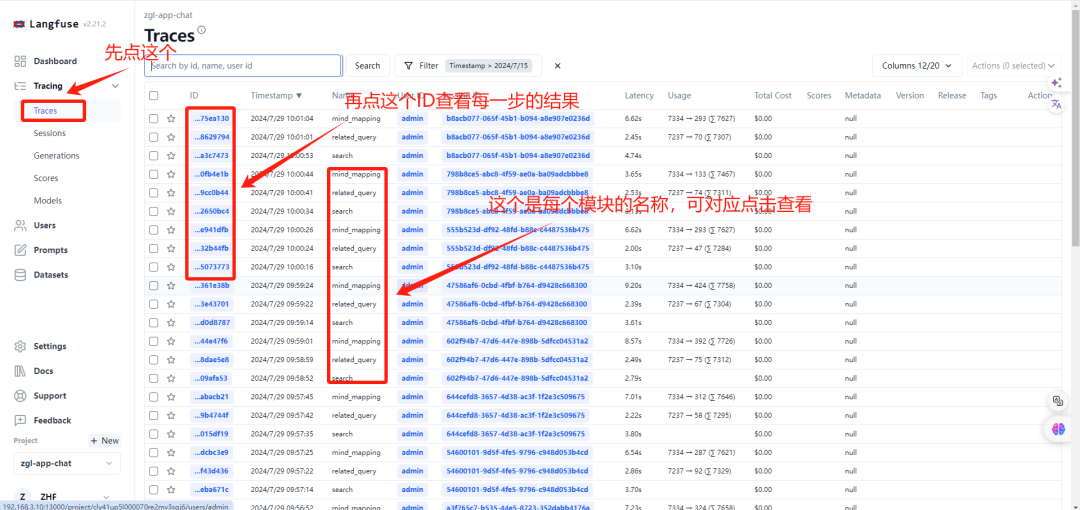Image resolution: width=1080 pixels, height=510 pixels.
Task: Star the trace ...8629794
Action: 171,137
